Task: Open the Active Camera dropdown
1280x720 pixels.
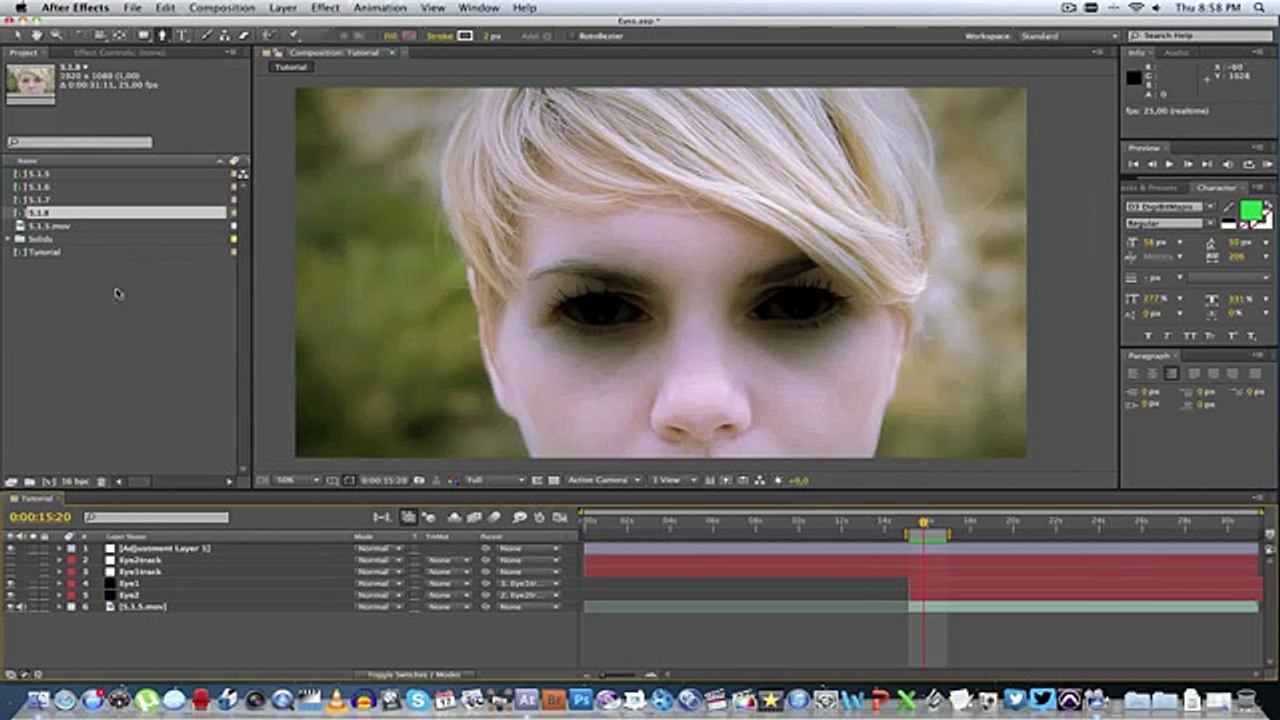Action: pyautogui.click(x=605, y=480)
